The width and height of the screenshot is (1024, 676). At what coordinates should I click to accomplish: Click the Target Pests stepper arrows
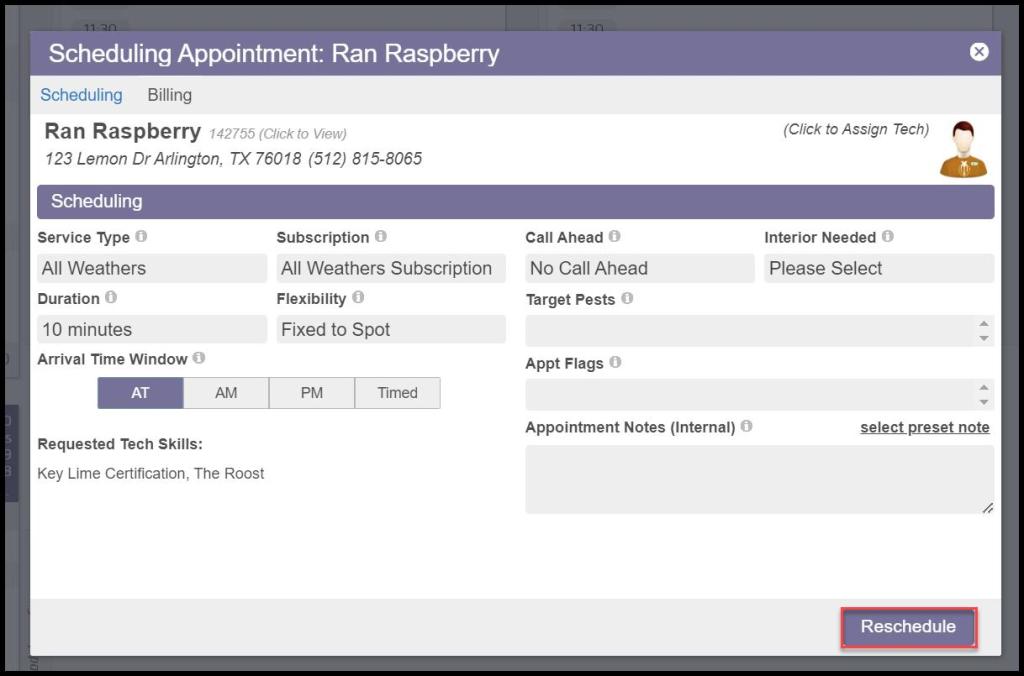coord(984,331)
